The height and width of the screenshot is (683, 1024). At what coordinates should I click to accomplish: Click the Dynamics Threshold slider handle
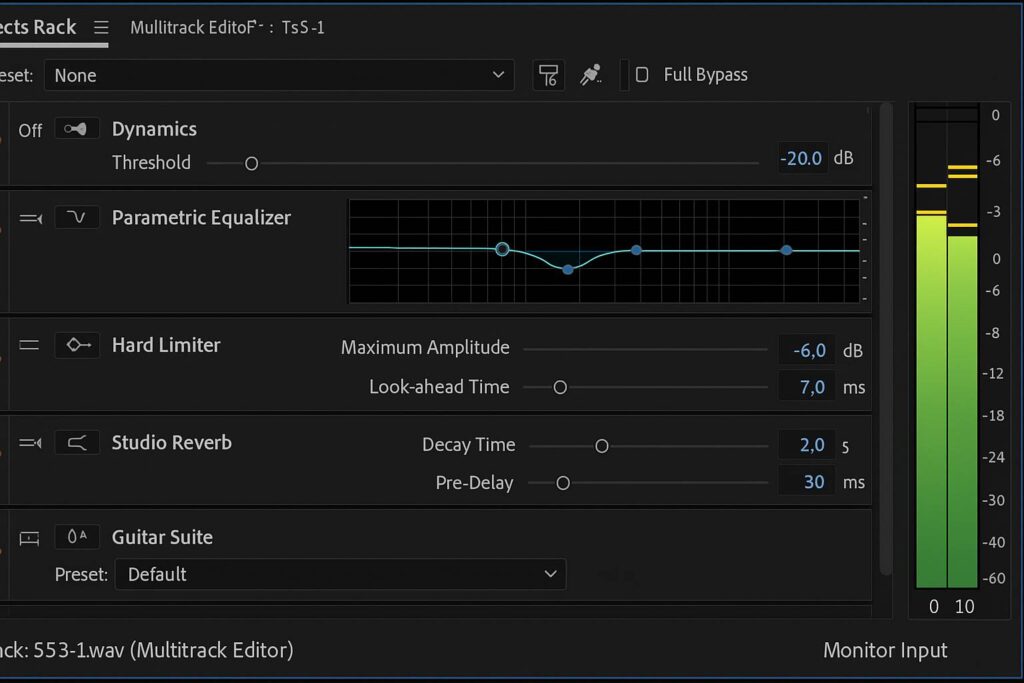[252, 163]
